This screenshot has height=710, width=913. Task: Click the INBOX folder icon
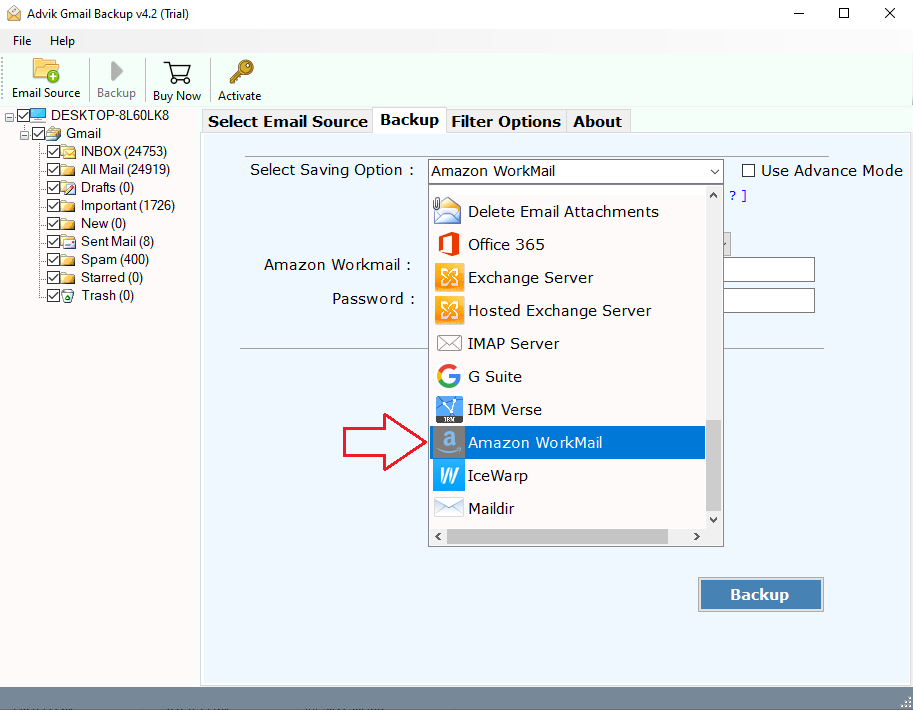pos(69,151)
